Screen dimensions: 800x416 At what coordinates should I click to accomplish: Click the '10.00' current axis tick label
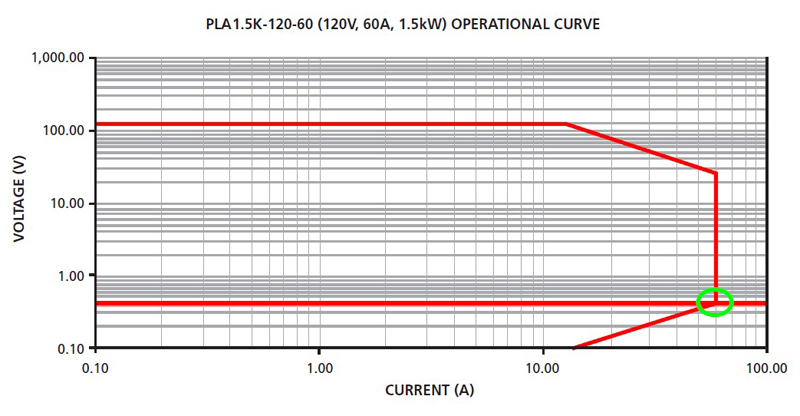542,368
